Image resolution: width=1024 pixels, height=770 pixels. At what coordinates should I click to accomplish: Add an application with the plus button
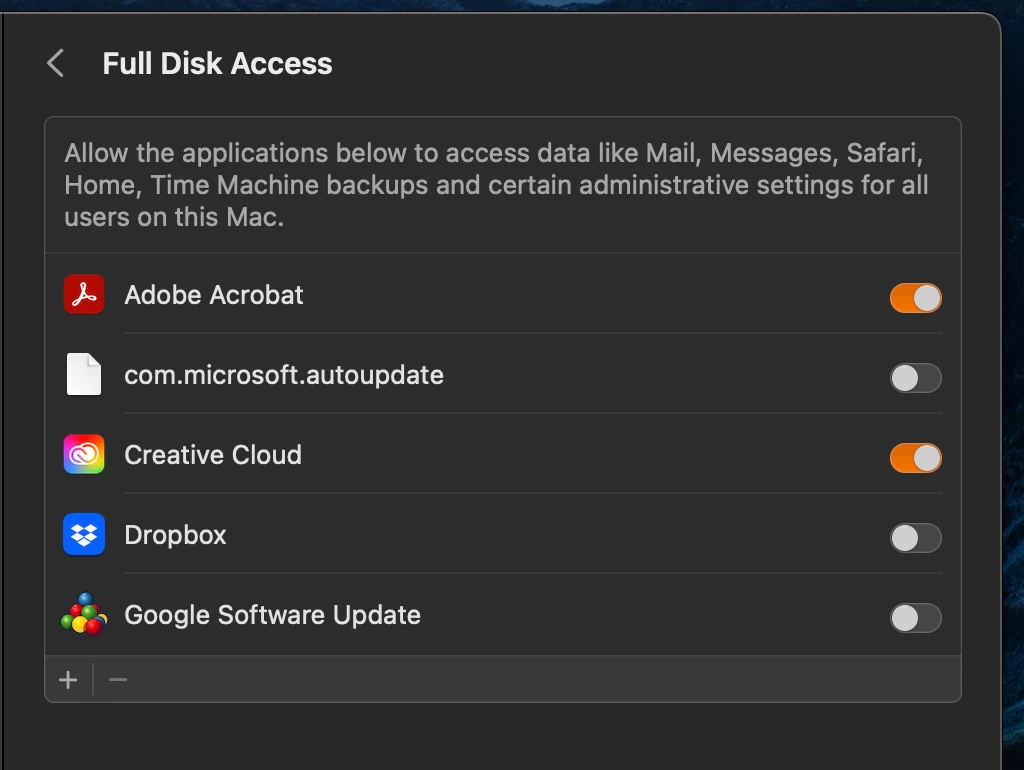pos(68,680)
